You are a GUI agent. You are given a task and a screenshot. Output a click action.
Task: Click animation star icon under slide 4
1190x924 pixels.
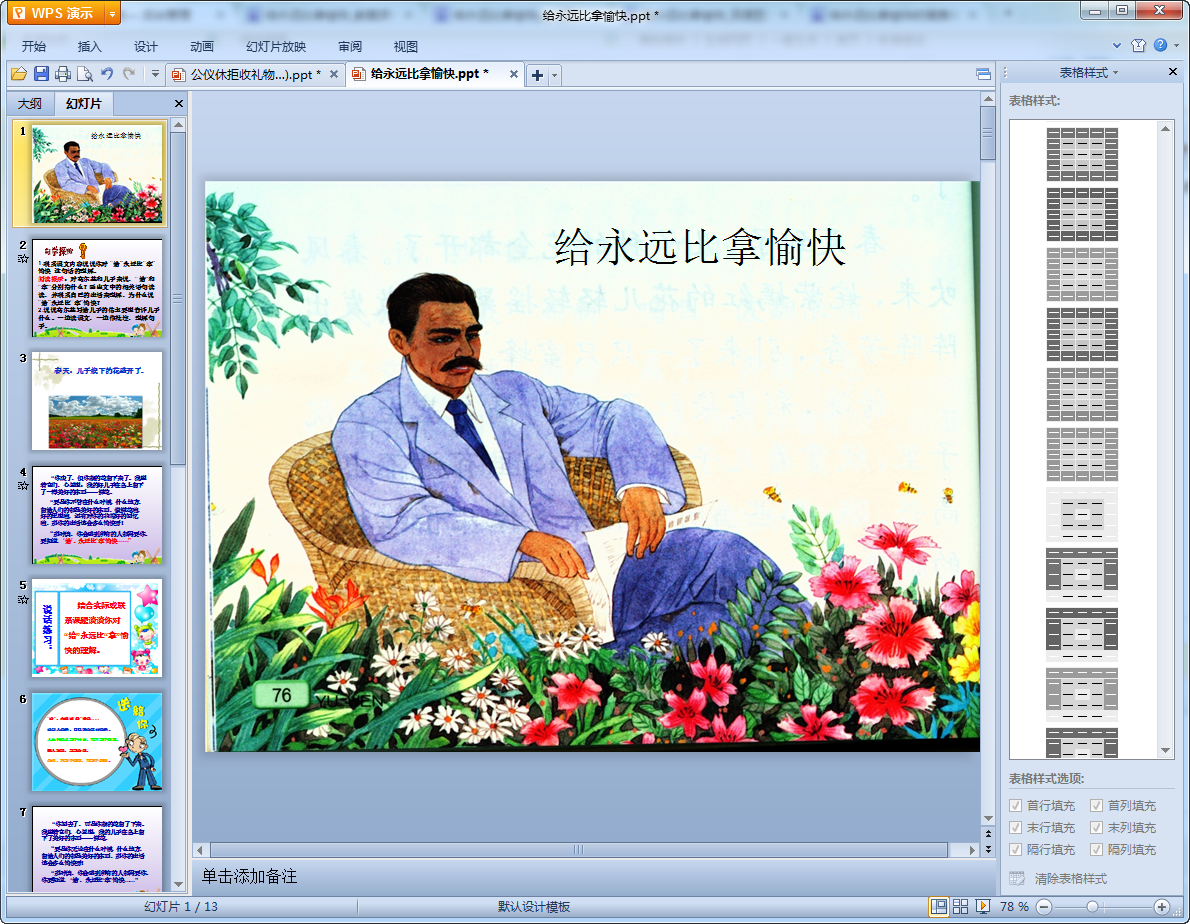pos(23,486)
